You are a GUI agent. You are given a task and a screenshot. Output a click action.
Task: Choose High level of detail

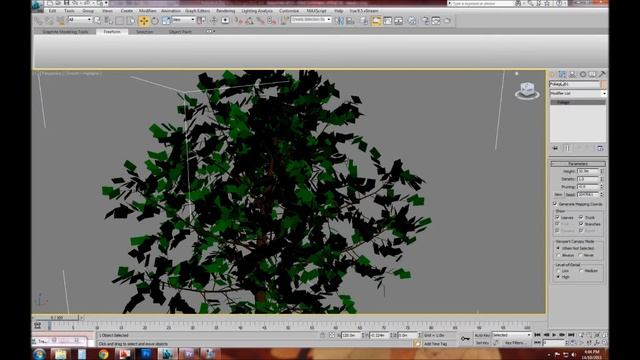[558, 277]
